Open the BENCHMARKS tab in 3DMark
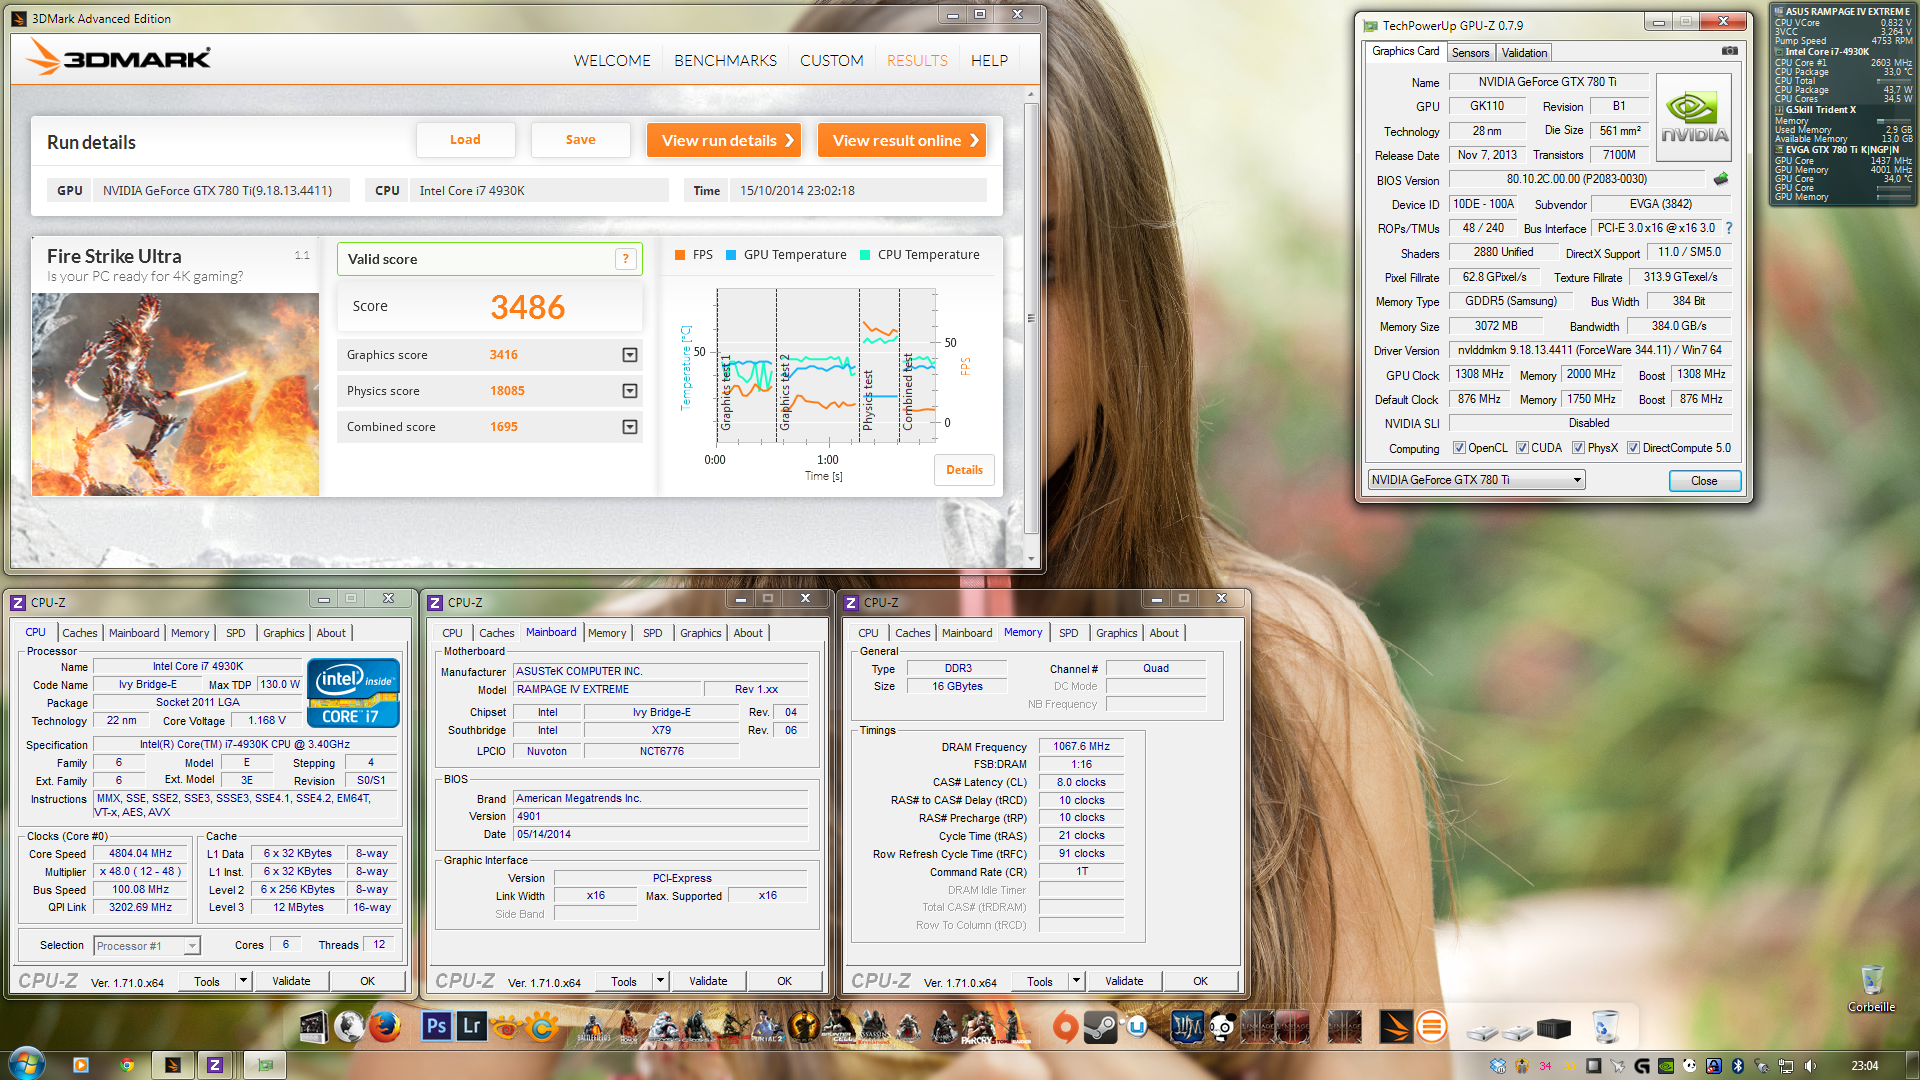The image size is (1920, 1080). (725, 61)
